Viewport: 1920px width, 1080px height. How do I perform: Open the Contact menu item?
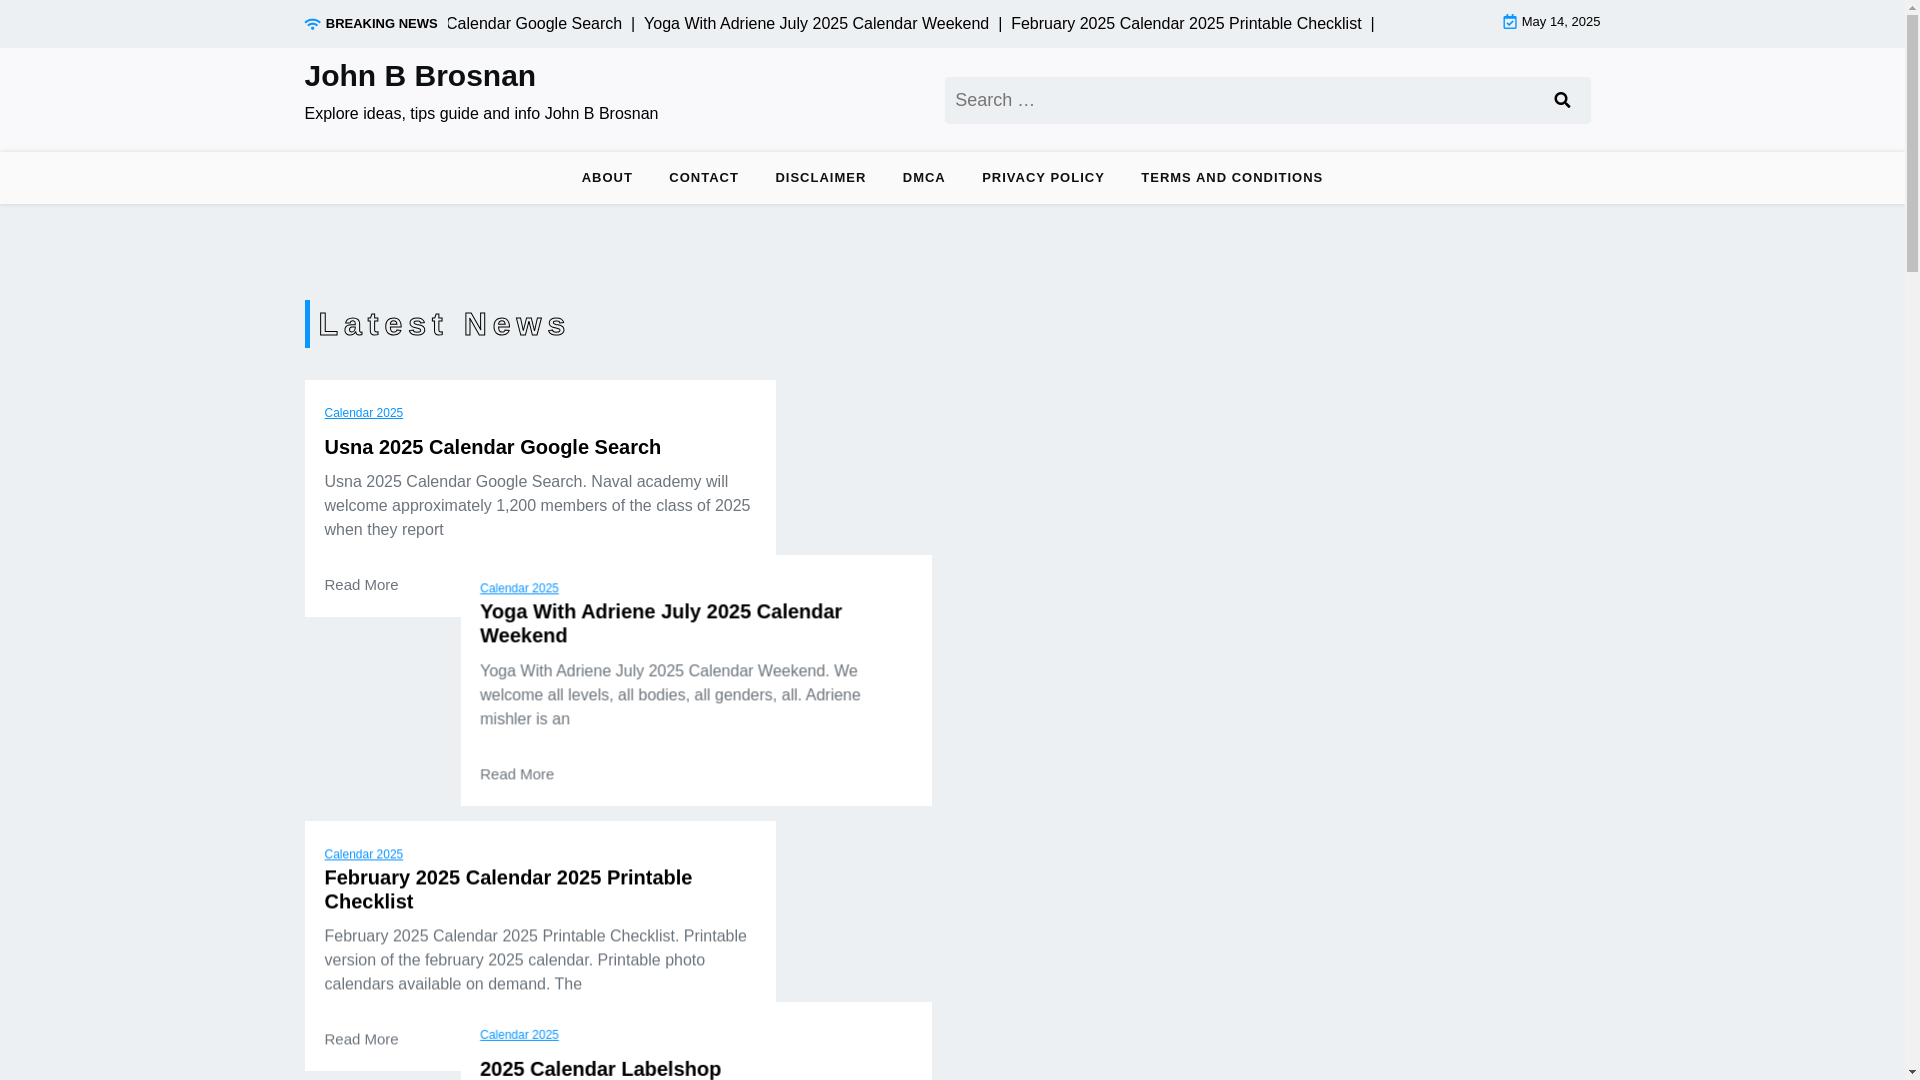(x=704, y=178)
